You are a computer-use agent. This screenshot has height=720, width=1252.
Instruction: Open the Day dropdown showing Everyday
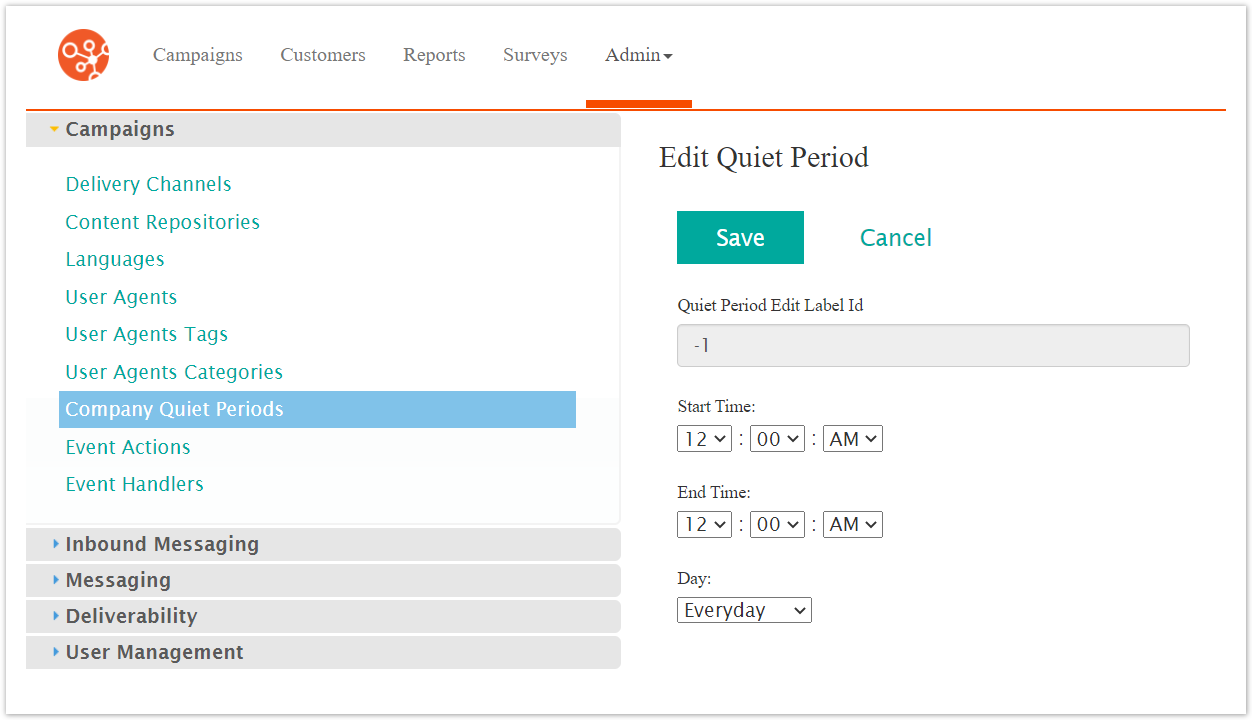(x=744, y=609)
